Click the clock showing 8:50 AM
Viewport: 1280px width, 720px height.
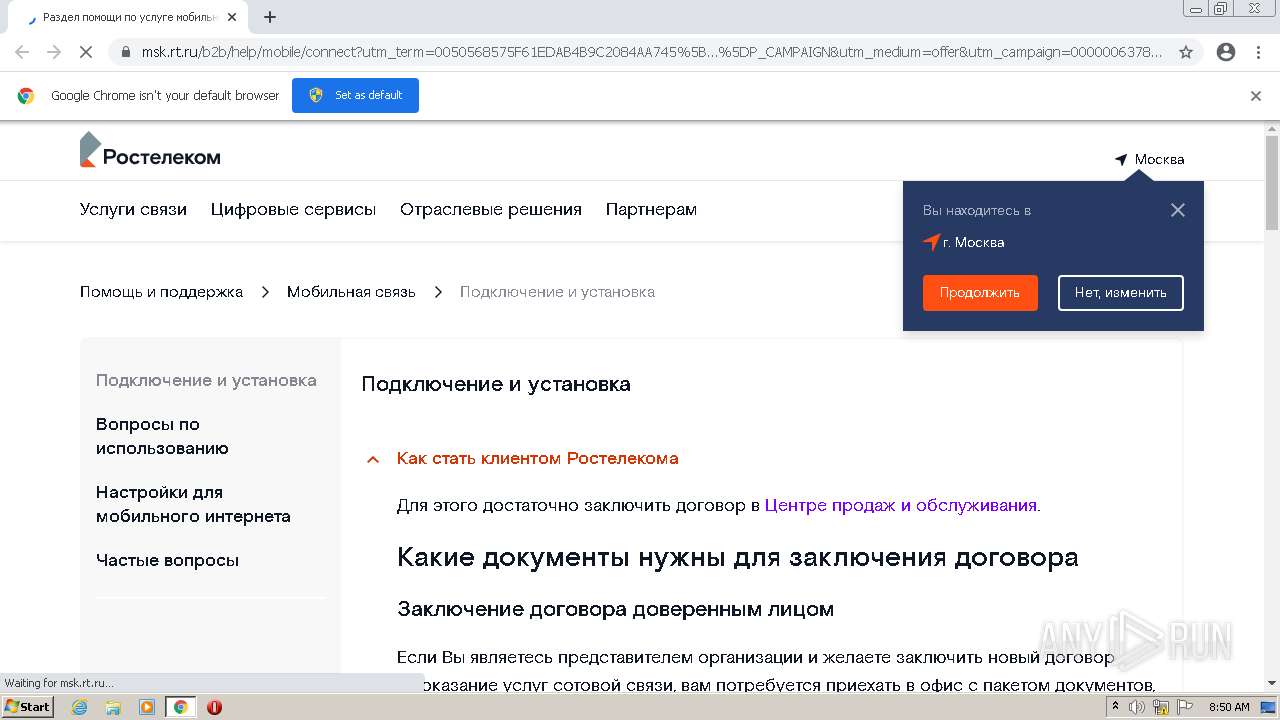[x=1229, y=707]
